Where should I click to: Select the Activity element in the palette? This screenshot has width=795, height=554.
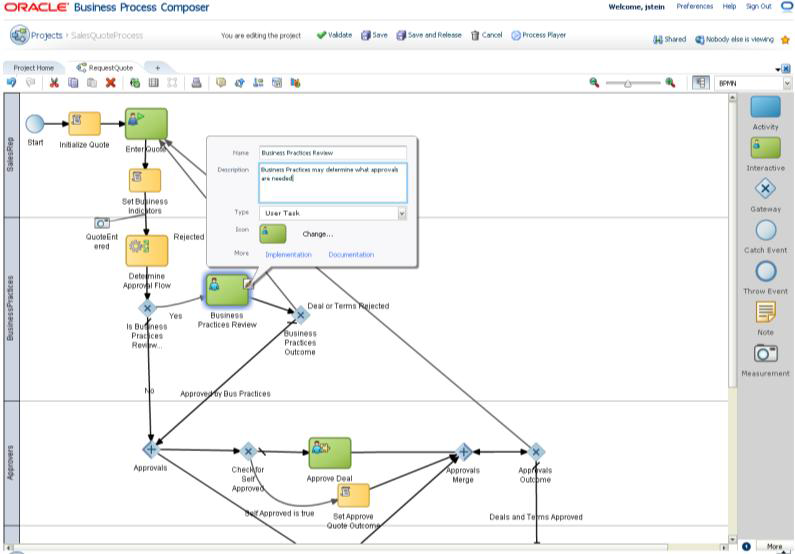tap(765, 107)
